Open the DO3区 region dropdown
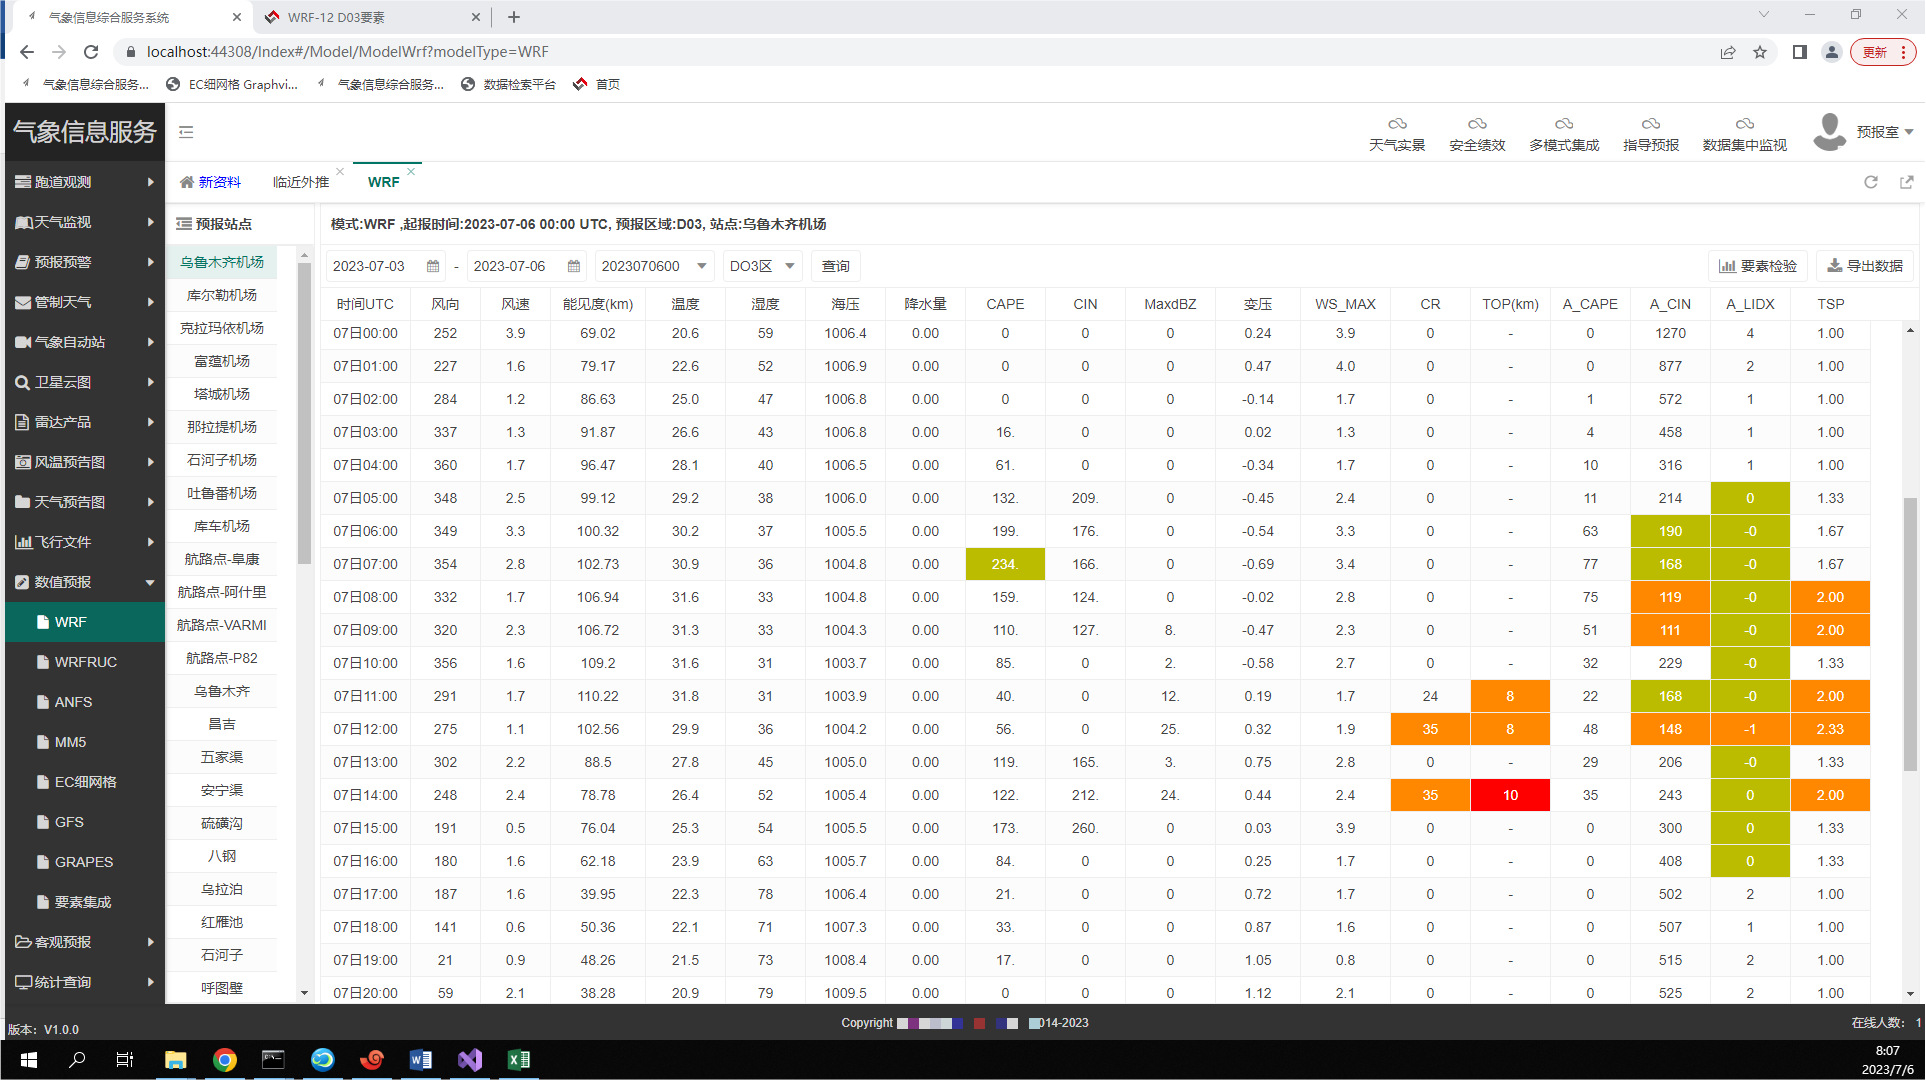 click(x=762, y=266)
